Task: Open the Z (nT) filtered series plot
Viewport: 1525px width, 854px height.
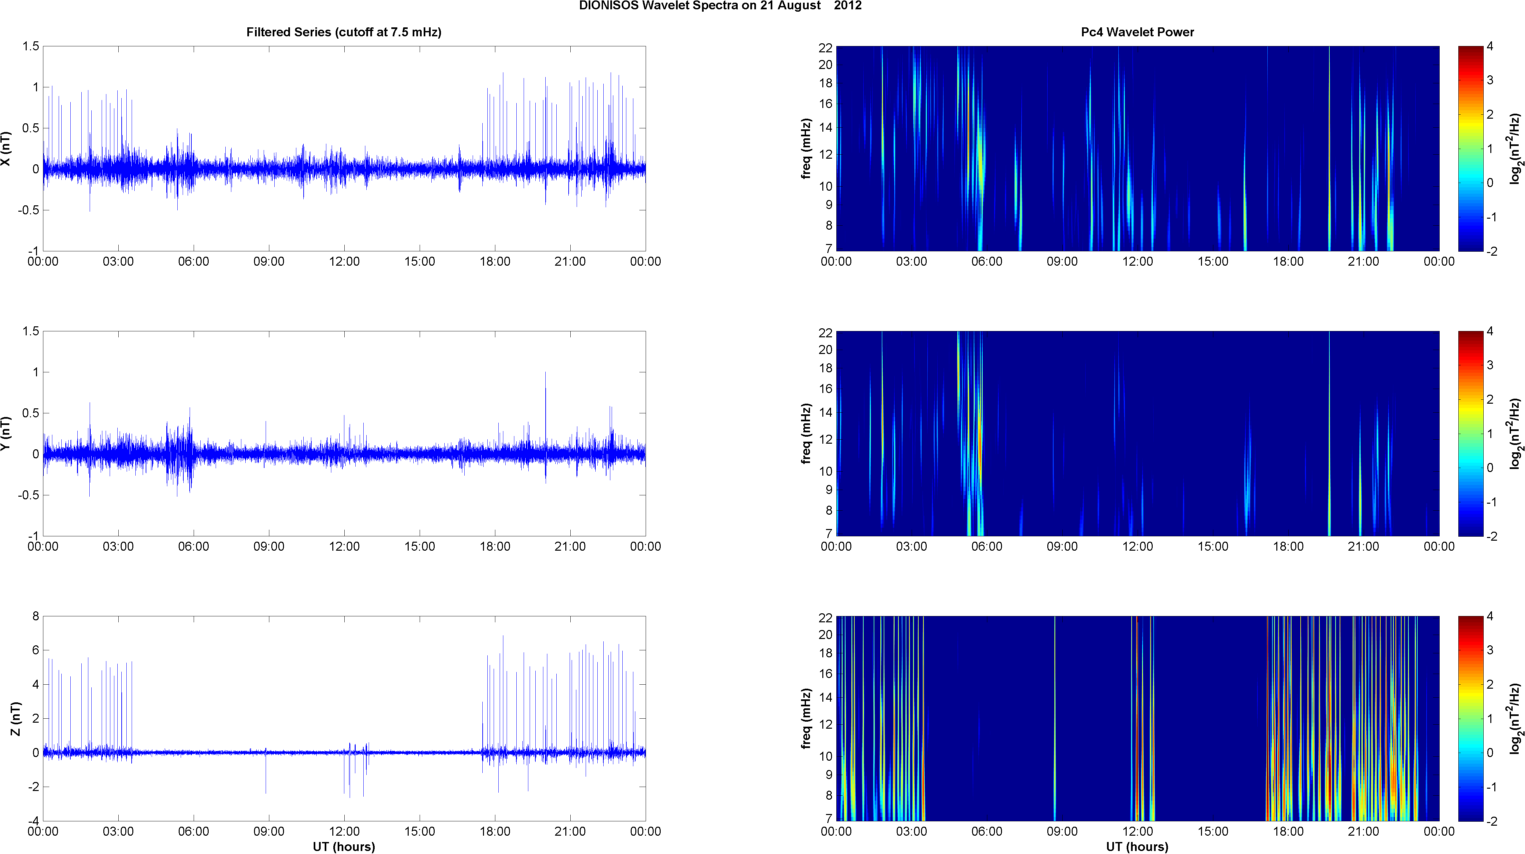Action: [x=344, y=719]
